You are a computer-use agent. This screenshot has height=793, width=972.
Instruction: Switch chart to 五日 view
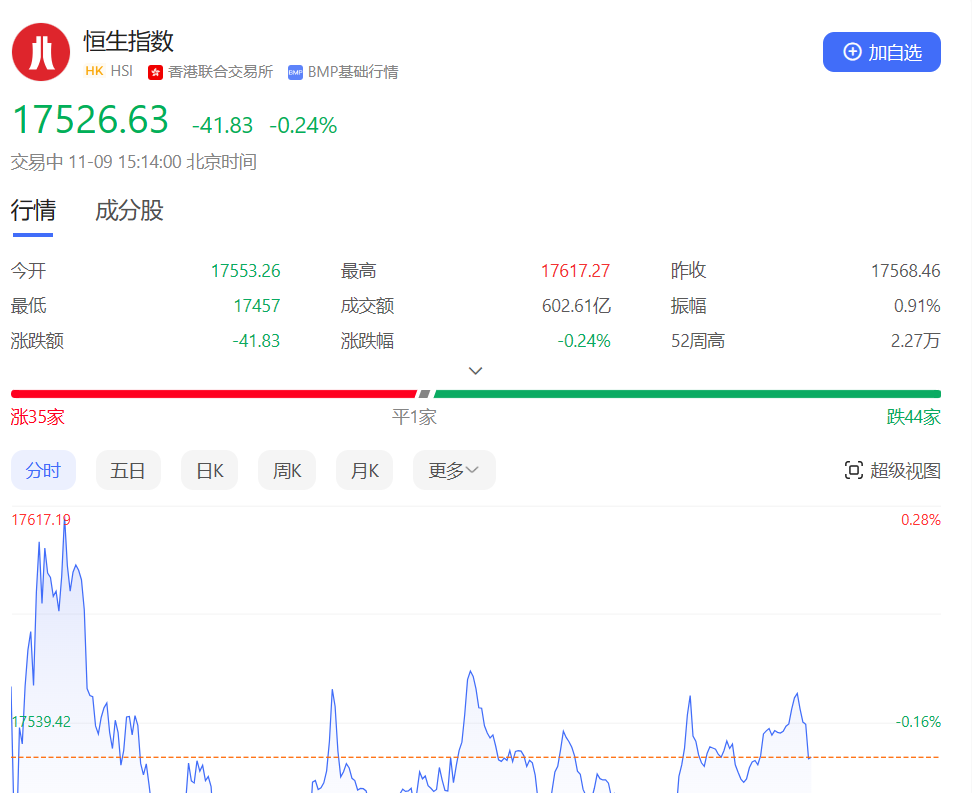coord(128,470)
